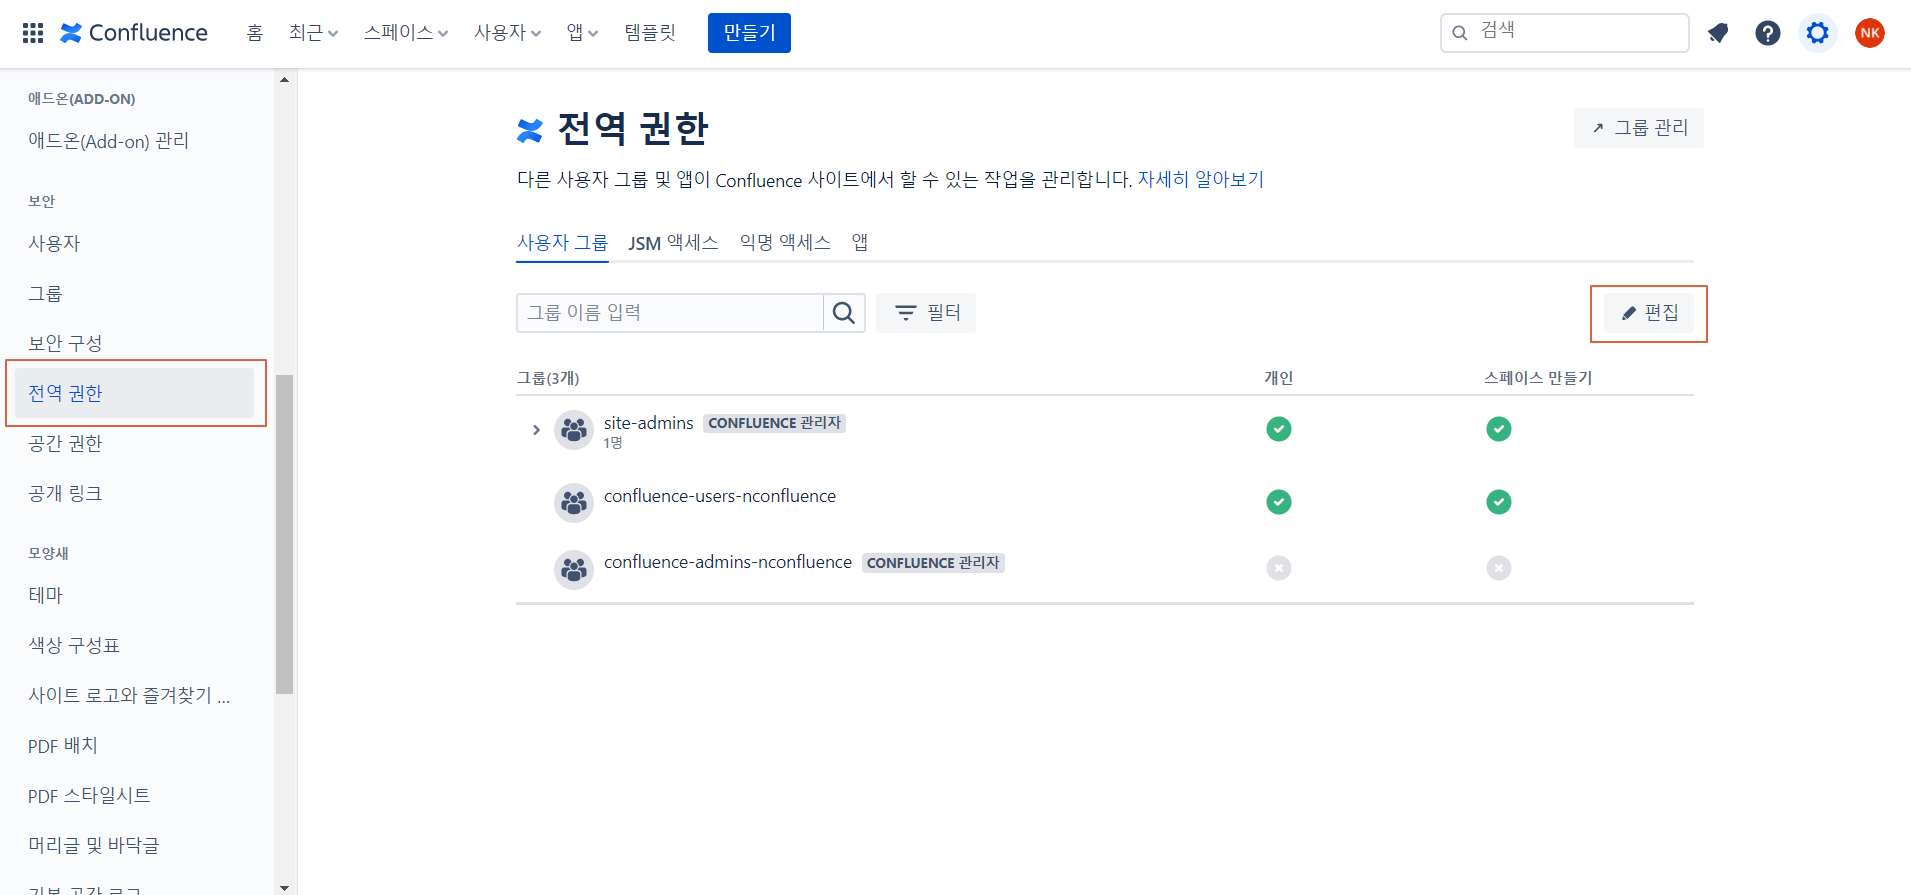Screen dimensions: 1911x895
Task: Open the 사용자 dropdown in top nav
Action: 508,33
